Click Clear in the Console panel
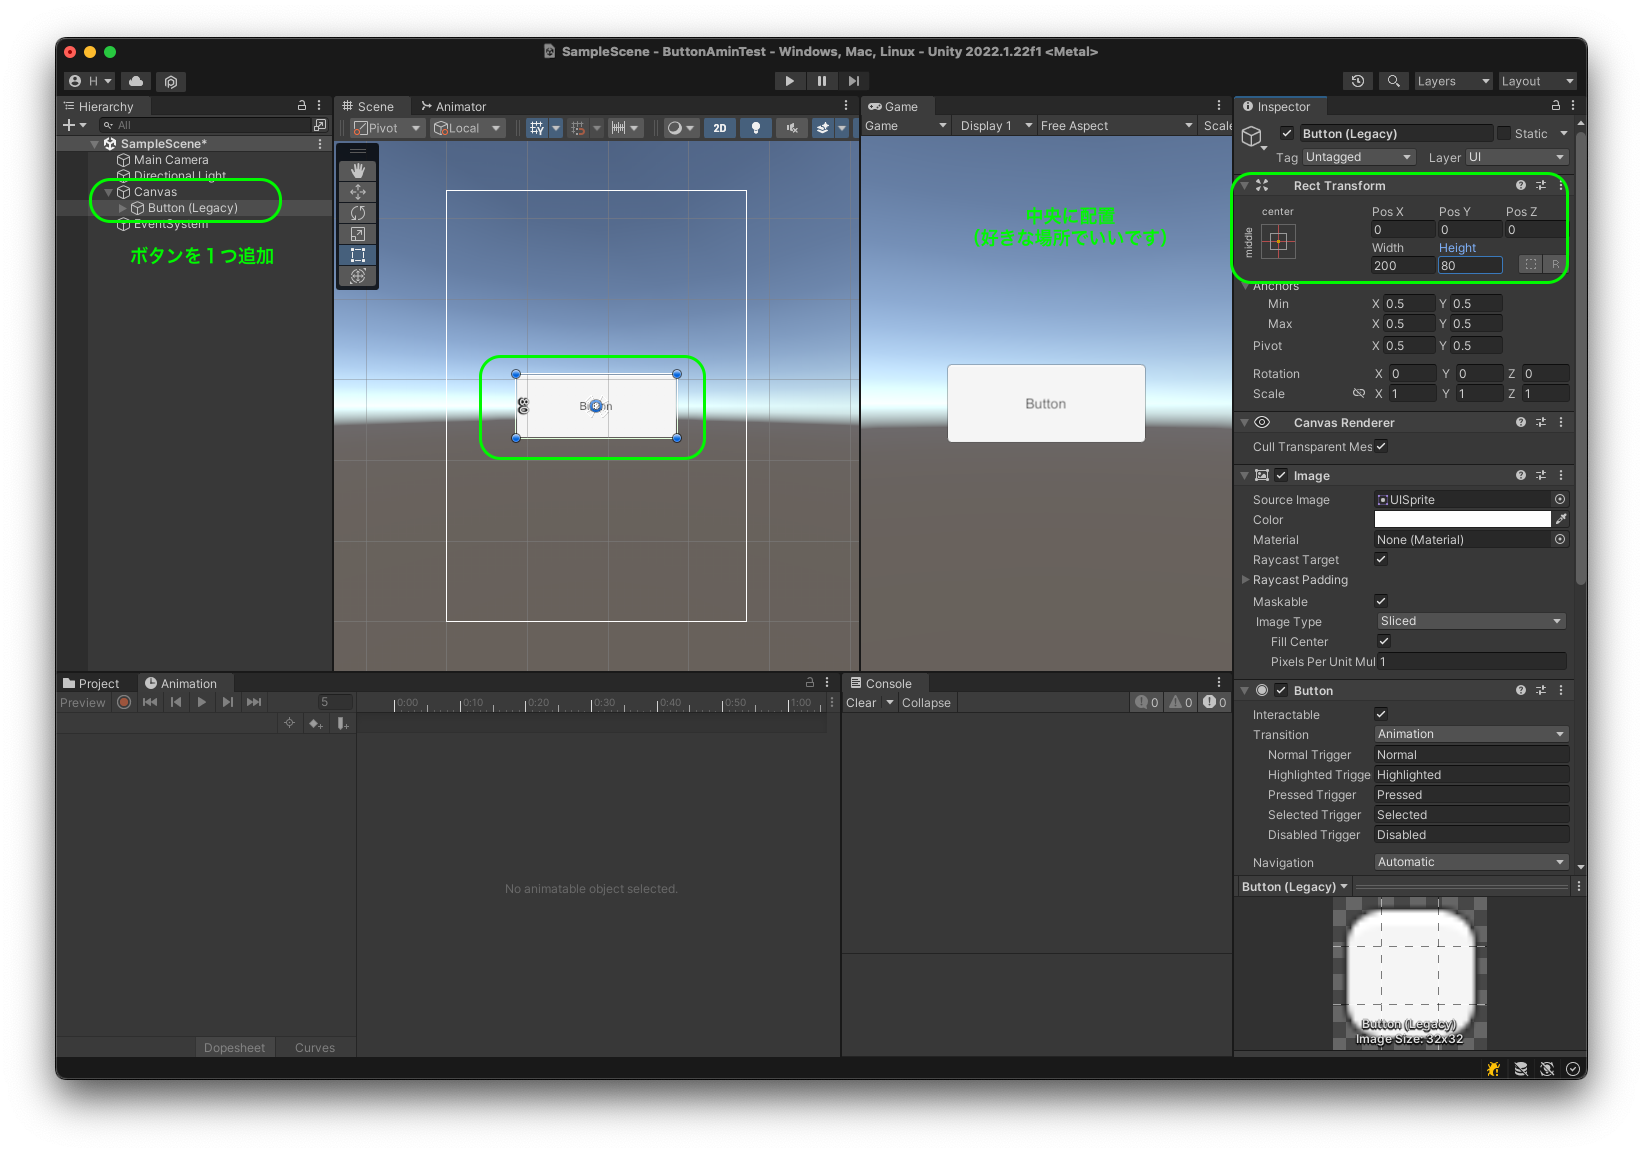 [862, 702]
